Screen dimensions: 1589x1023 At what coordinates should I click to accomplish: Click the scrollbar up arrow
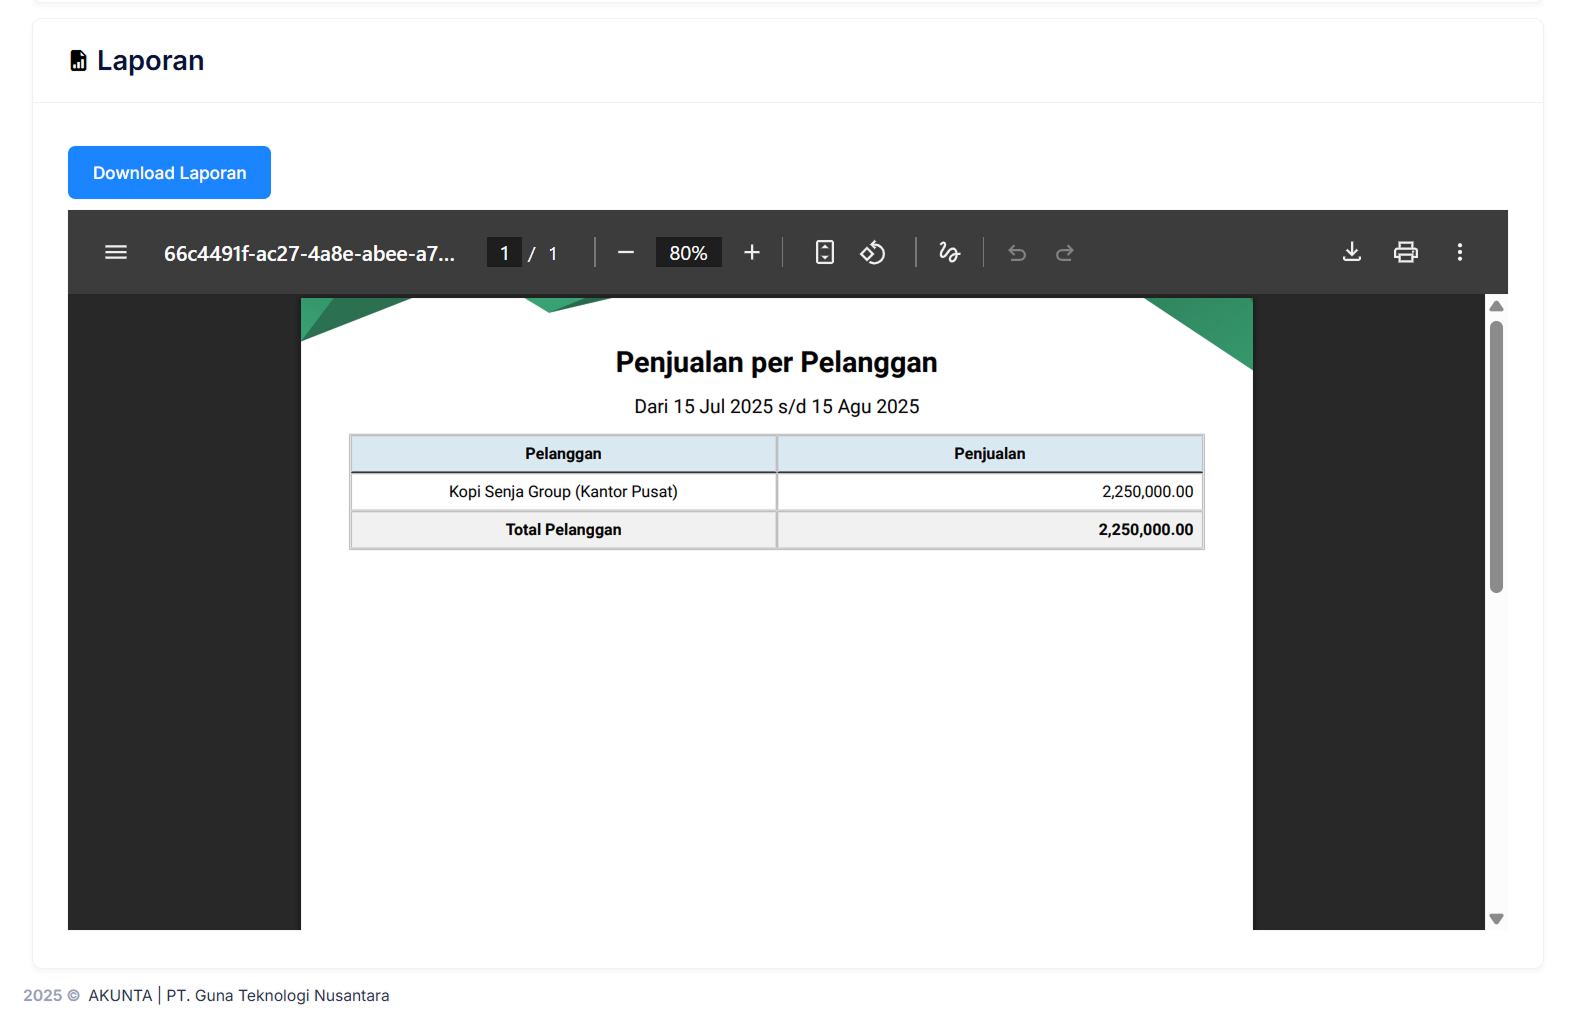[1496, 306]
